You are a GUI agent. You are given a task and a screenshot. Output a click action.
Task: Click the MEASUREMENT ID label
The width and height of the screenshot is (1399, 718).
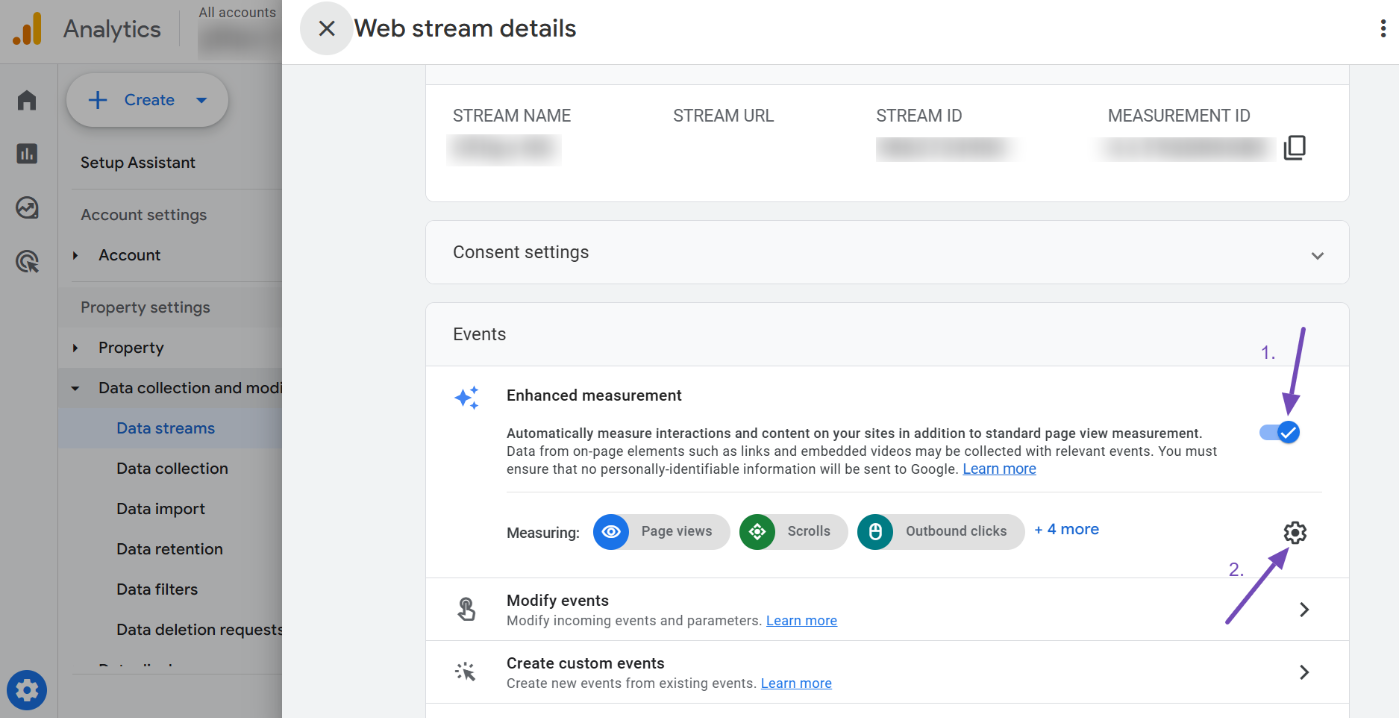(x=1179, y=116)
